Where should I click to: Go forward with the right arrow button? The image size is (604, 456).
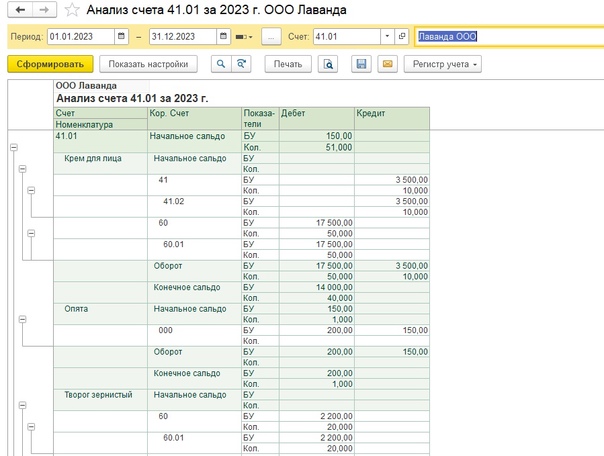[44, 10]
